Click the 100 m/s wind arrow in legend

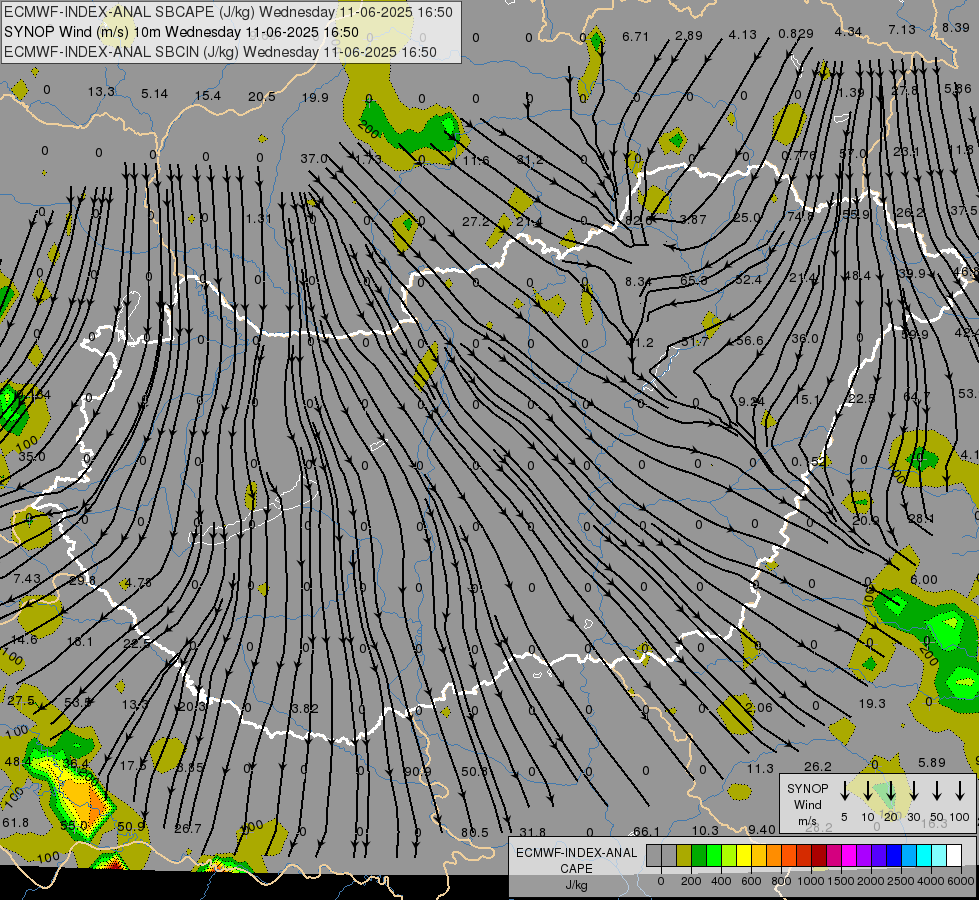[x=960, y=791]
